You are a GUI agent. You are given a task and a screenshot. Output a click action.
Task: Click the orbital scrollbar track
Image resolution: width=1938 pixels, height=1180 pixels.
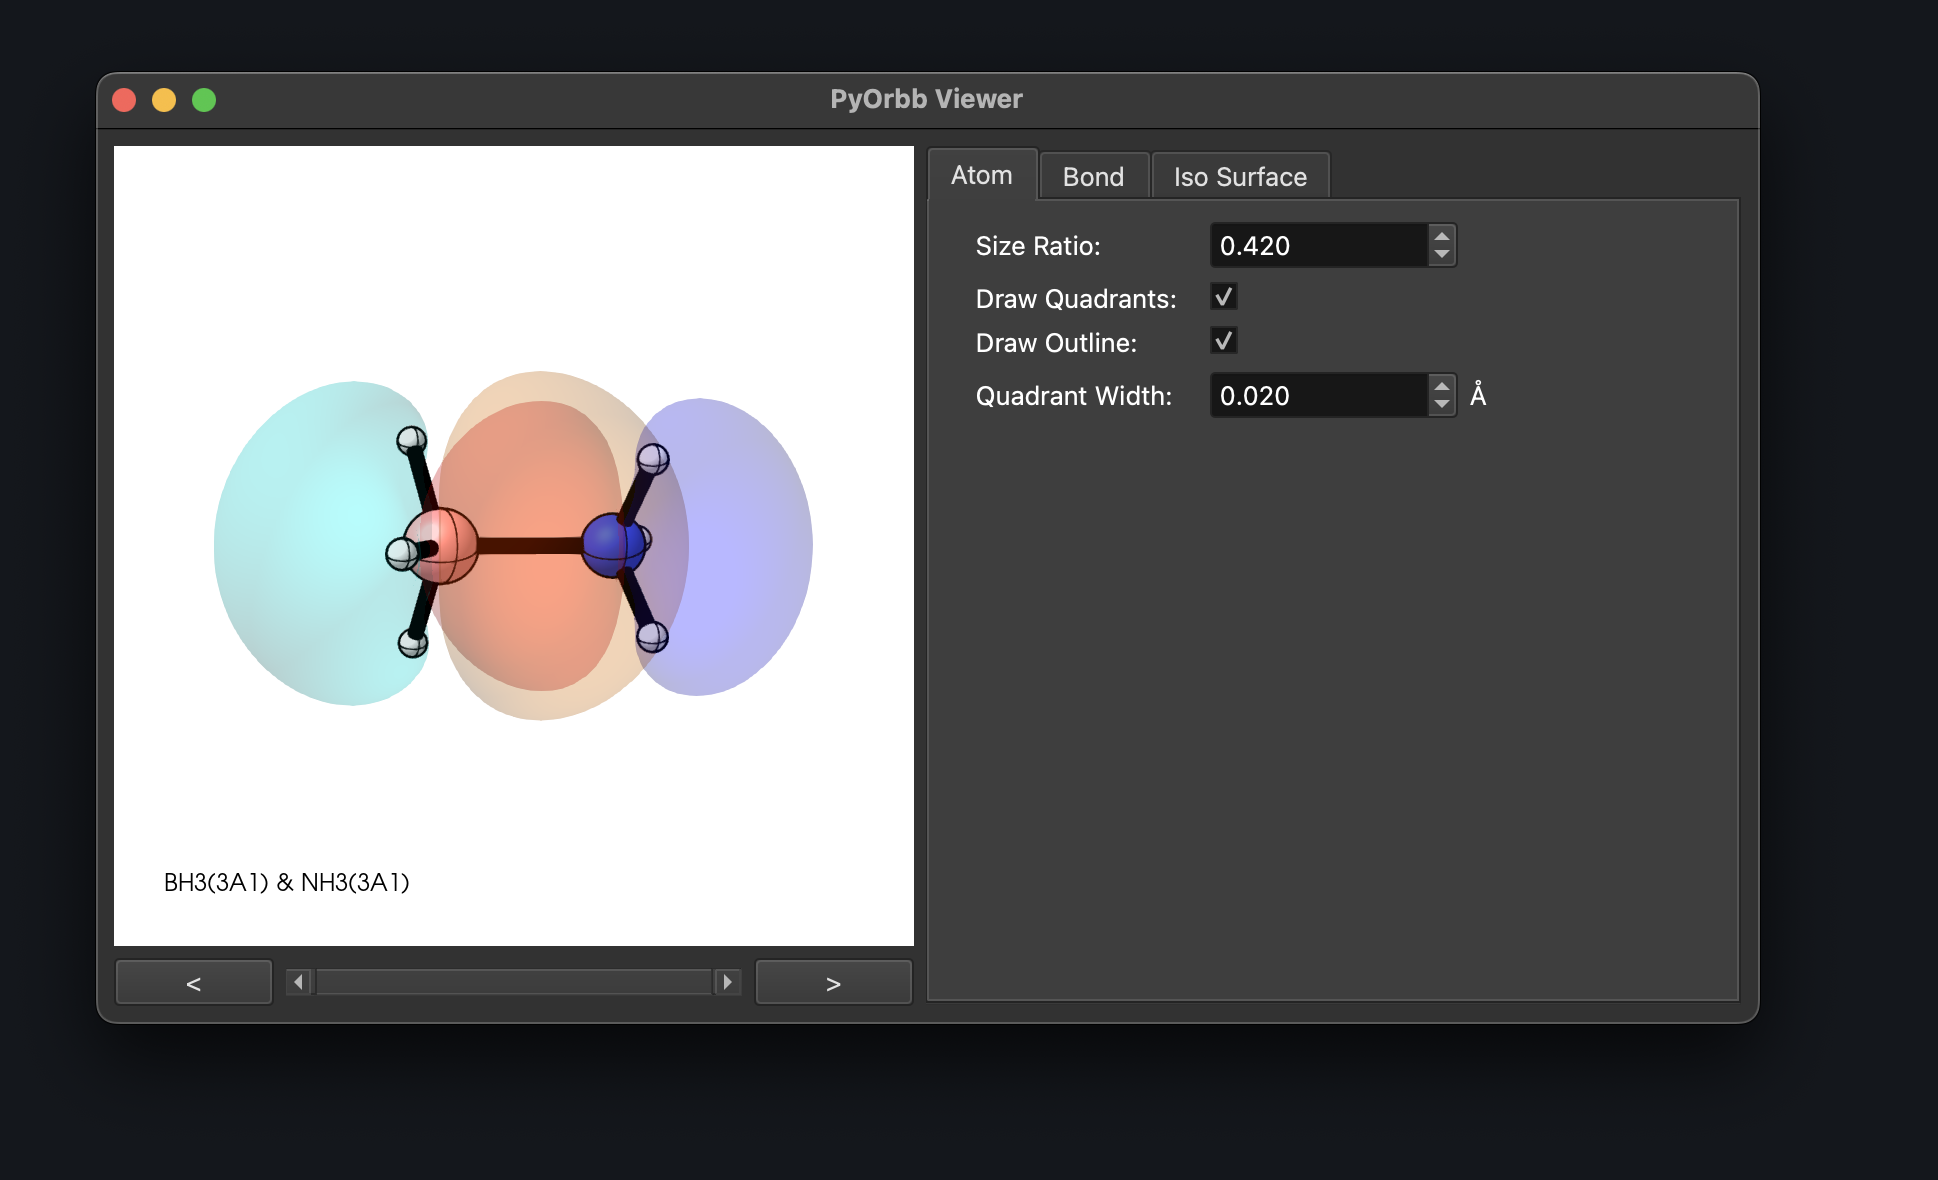[x=513, y=982]
